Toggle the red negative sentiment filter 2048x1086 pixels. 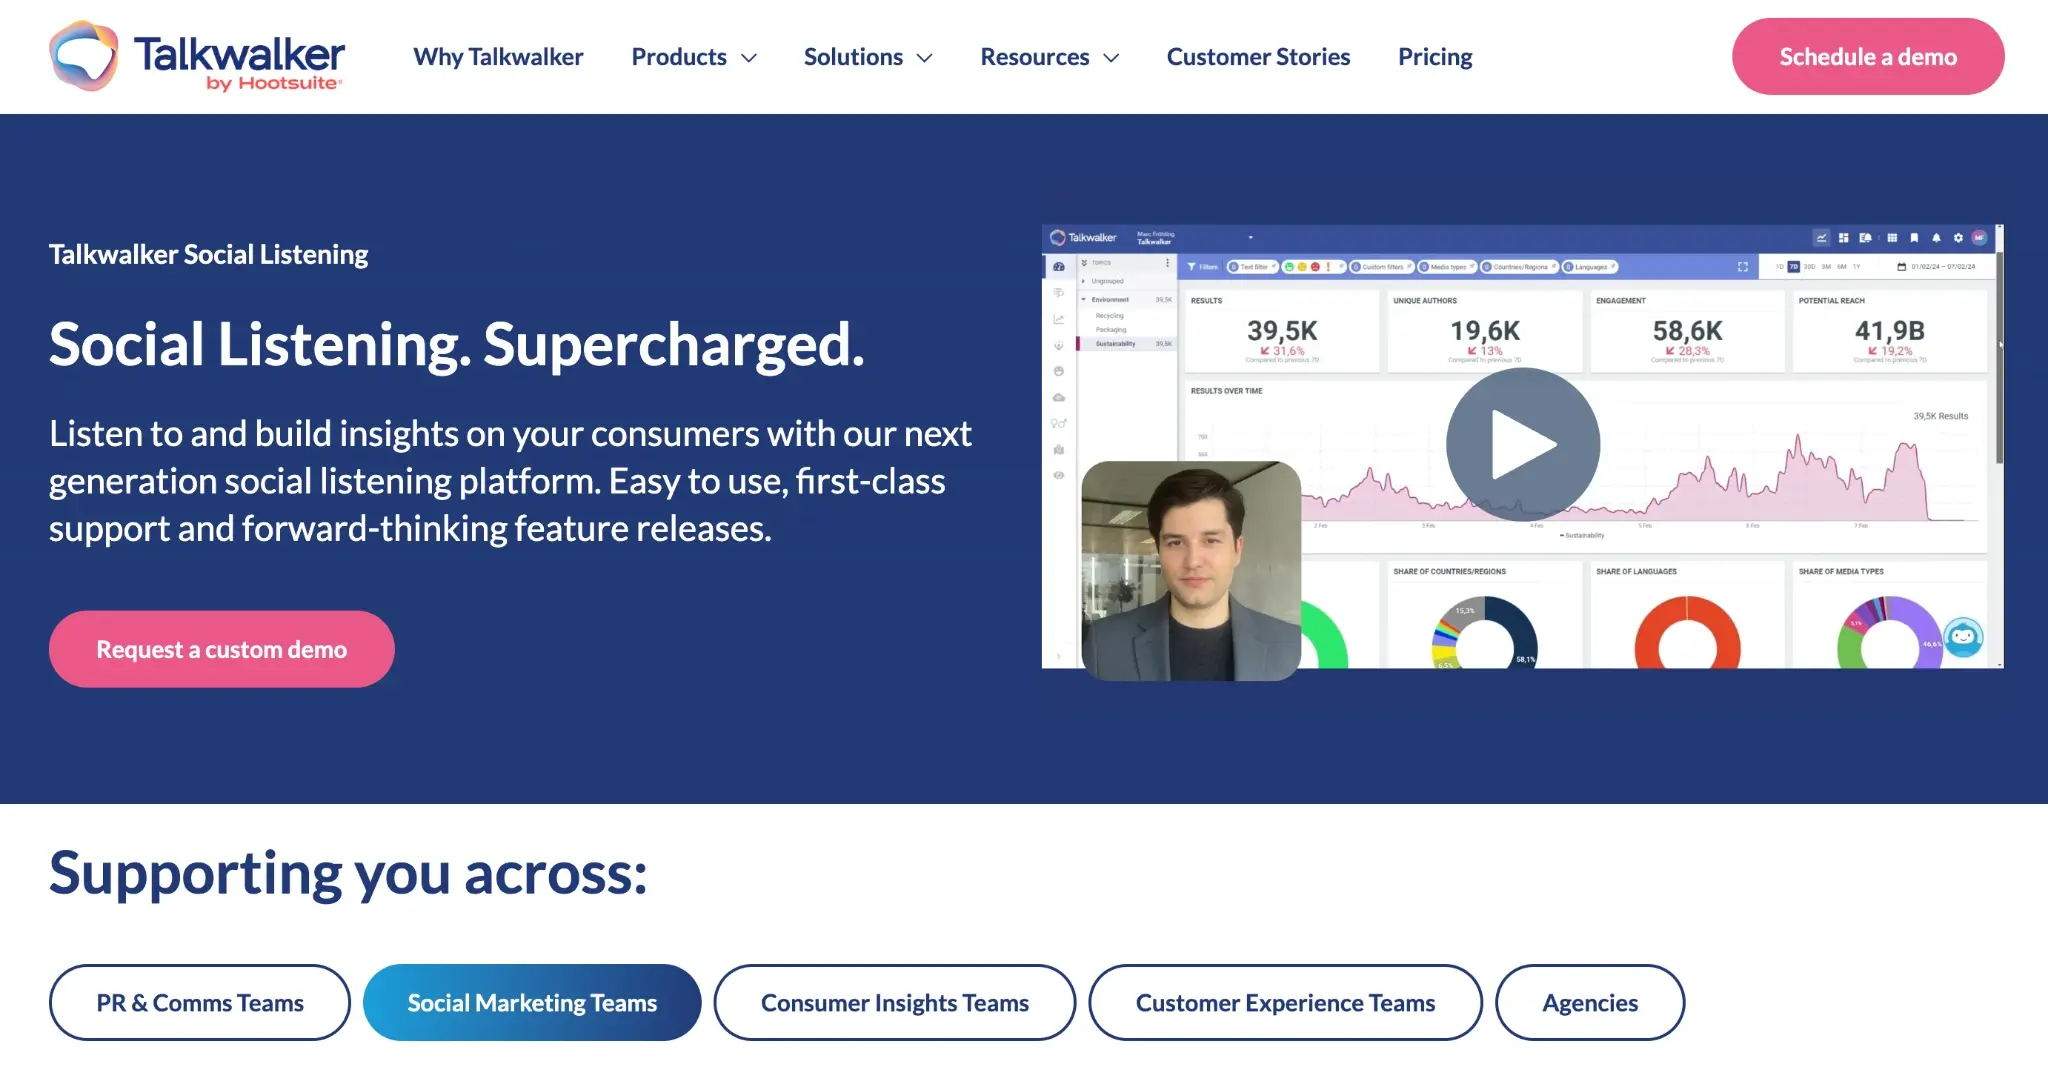coord(1315,266)
